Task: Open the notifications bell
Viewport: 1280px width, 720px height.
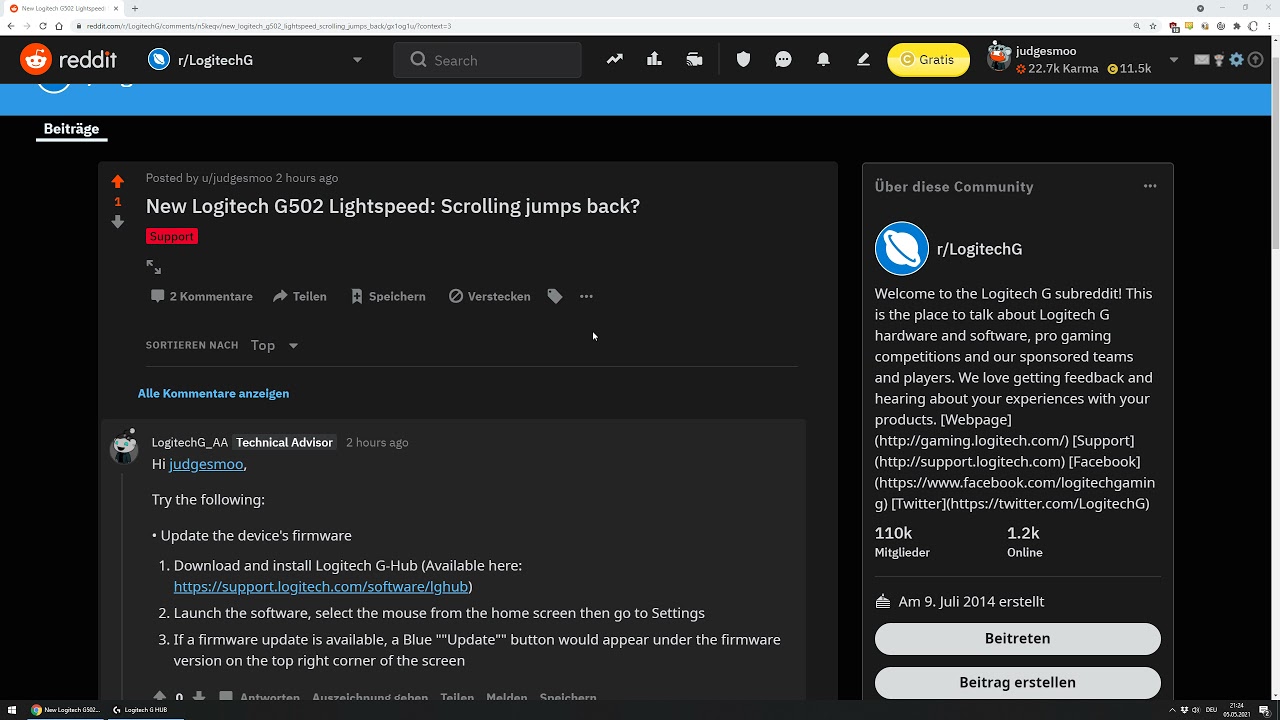Action: pyautogui.click(x=823, y=60)
